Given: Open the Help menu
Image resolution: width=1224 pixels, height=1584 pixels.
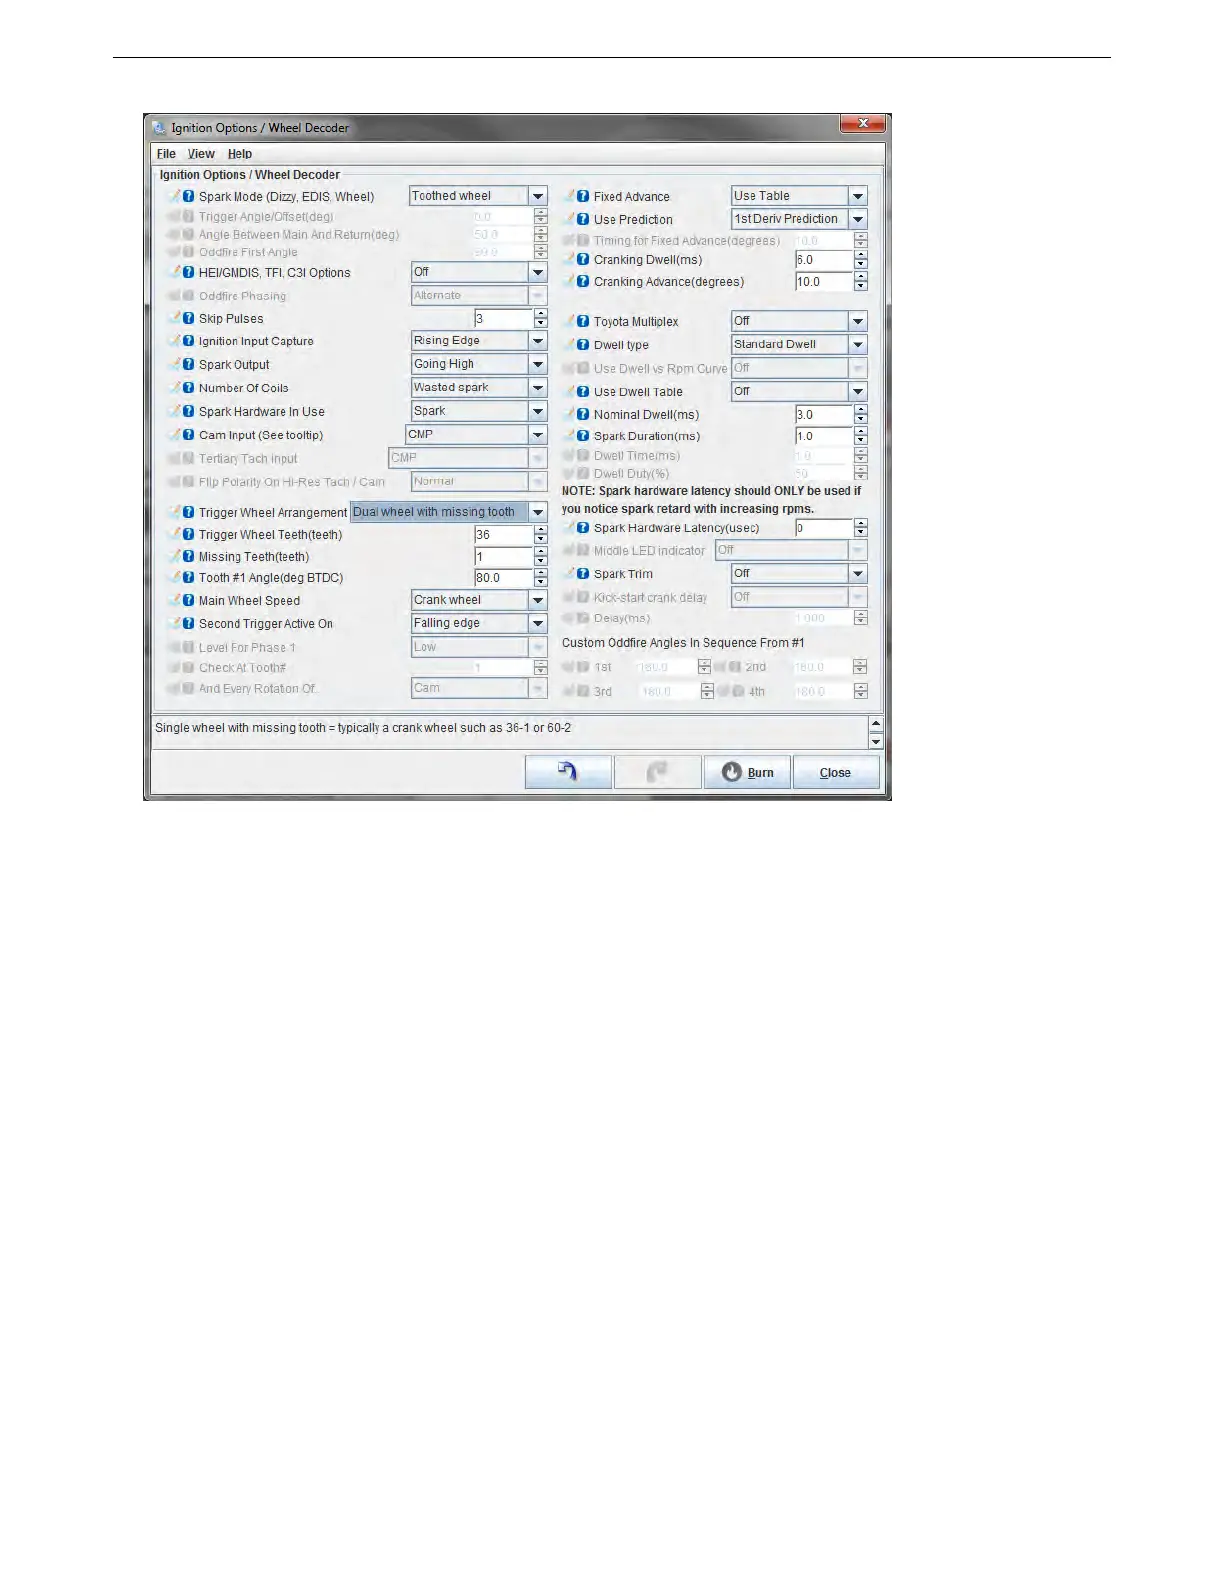Looking at the screenshot, I should 240,154.
